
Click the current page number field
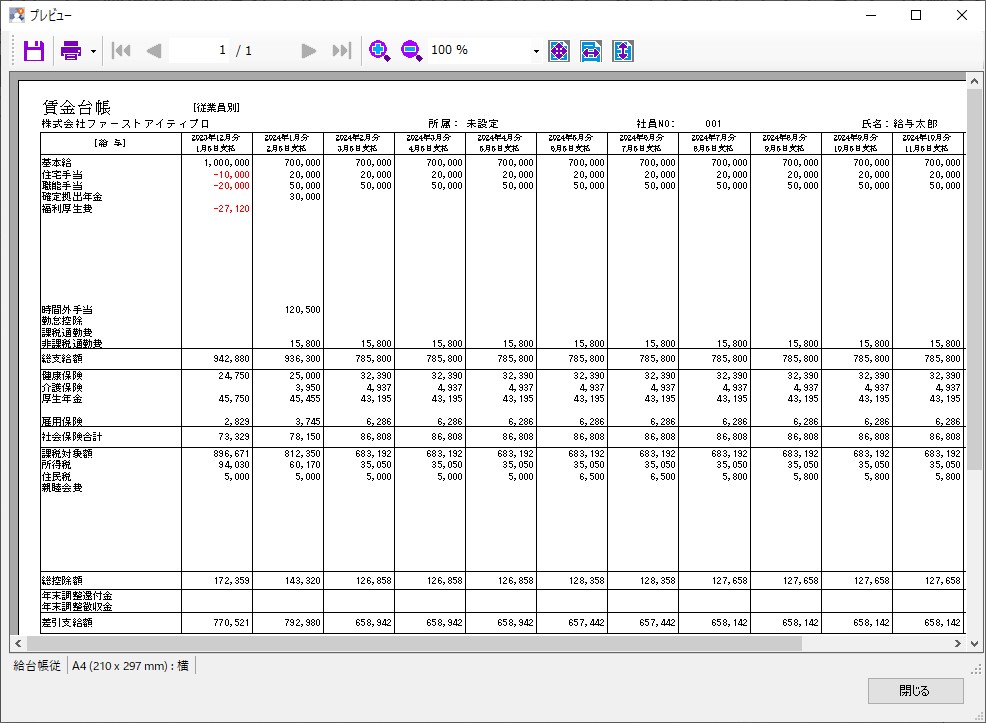click(x=200, y=50)
